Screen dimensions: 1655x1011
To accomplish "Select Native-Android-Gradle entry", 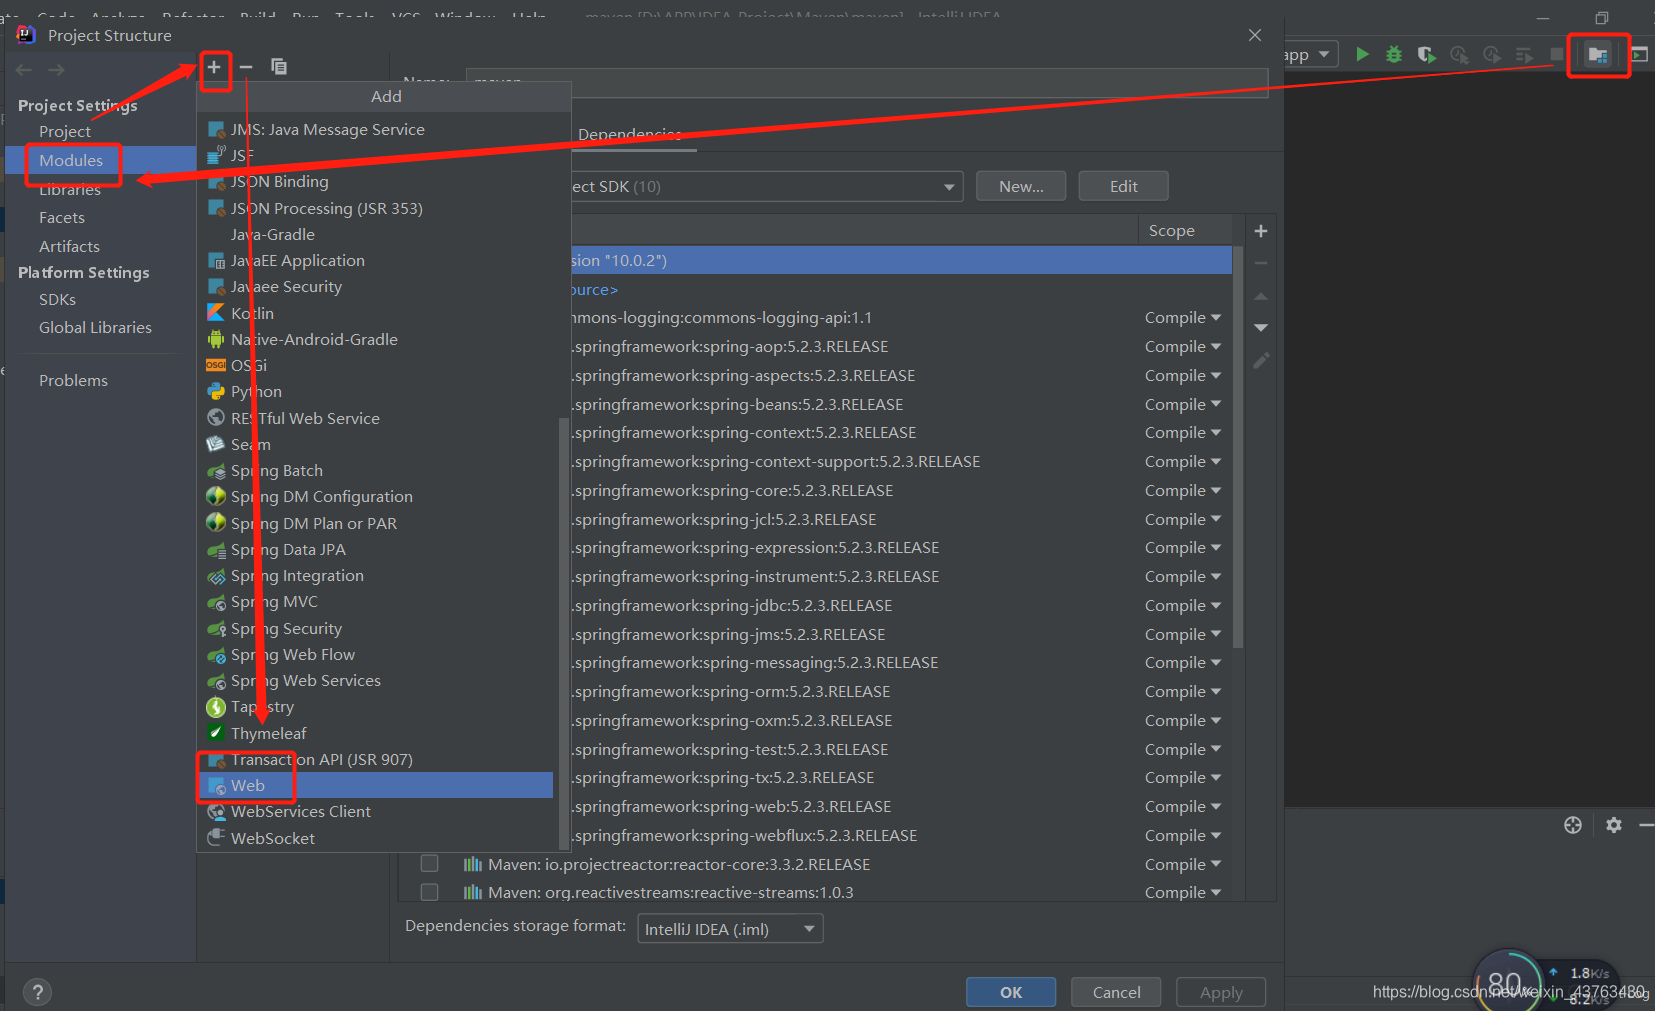I will coord(375,339).
